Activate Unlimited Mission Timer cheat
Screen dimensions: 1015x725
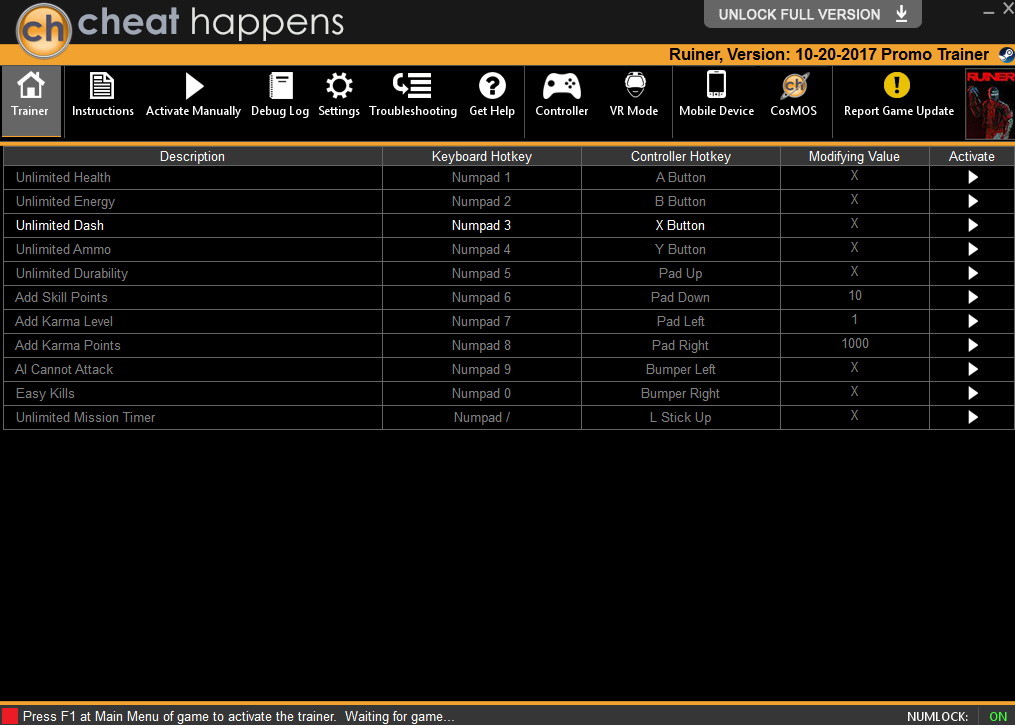pos(972,418)
